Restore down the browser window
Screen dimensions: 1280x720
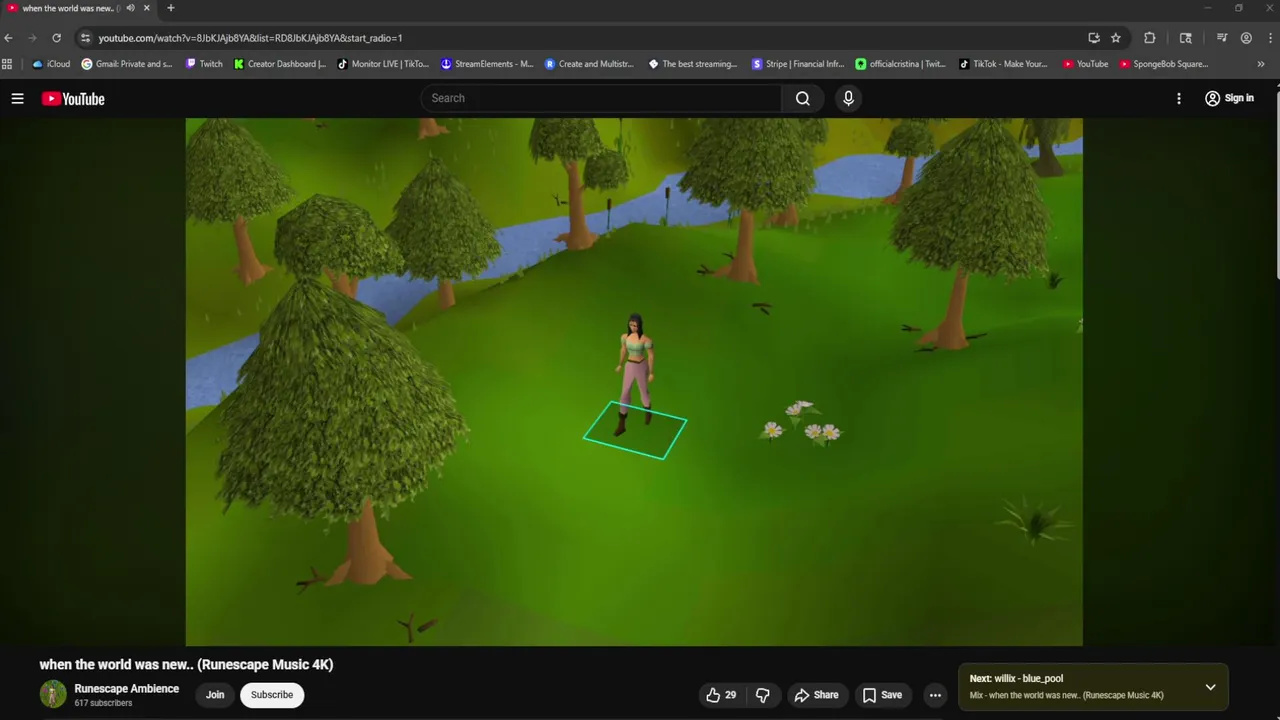tap(1239, 8)
